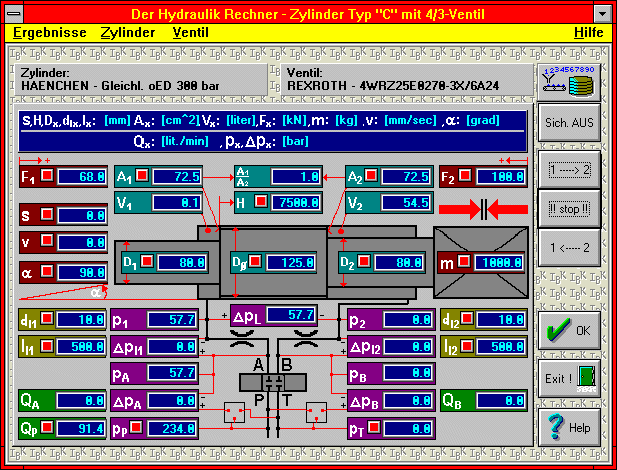Toggle the red box beside H

260,202
